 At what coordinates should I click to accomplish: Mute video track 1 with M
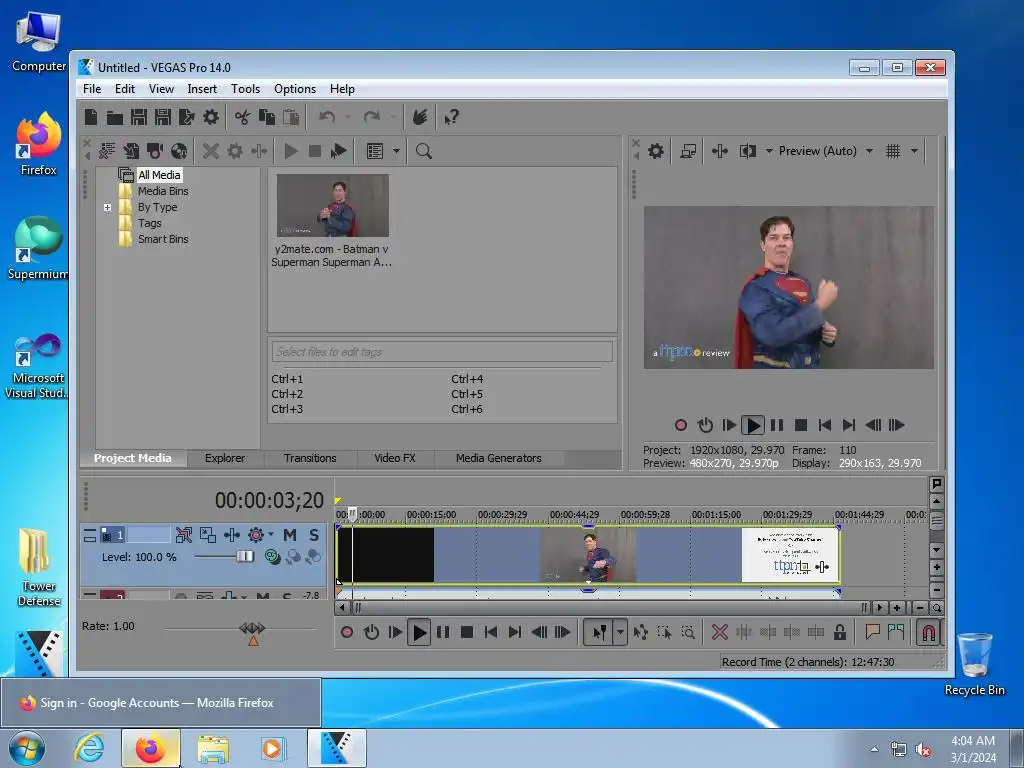coord(290,536)
